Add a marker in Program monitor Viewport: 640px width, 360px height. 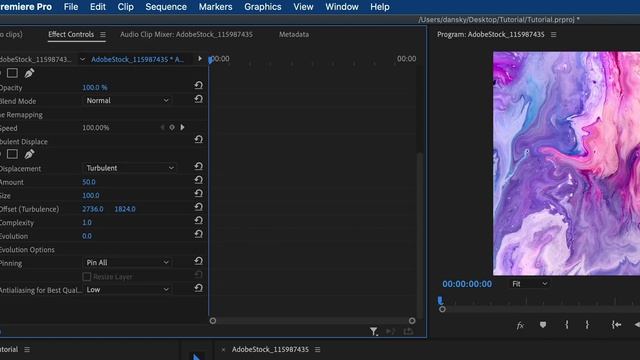543,325
